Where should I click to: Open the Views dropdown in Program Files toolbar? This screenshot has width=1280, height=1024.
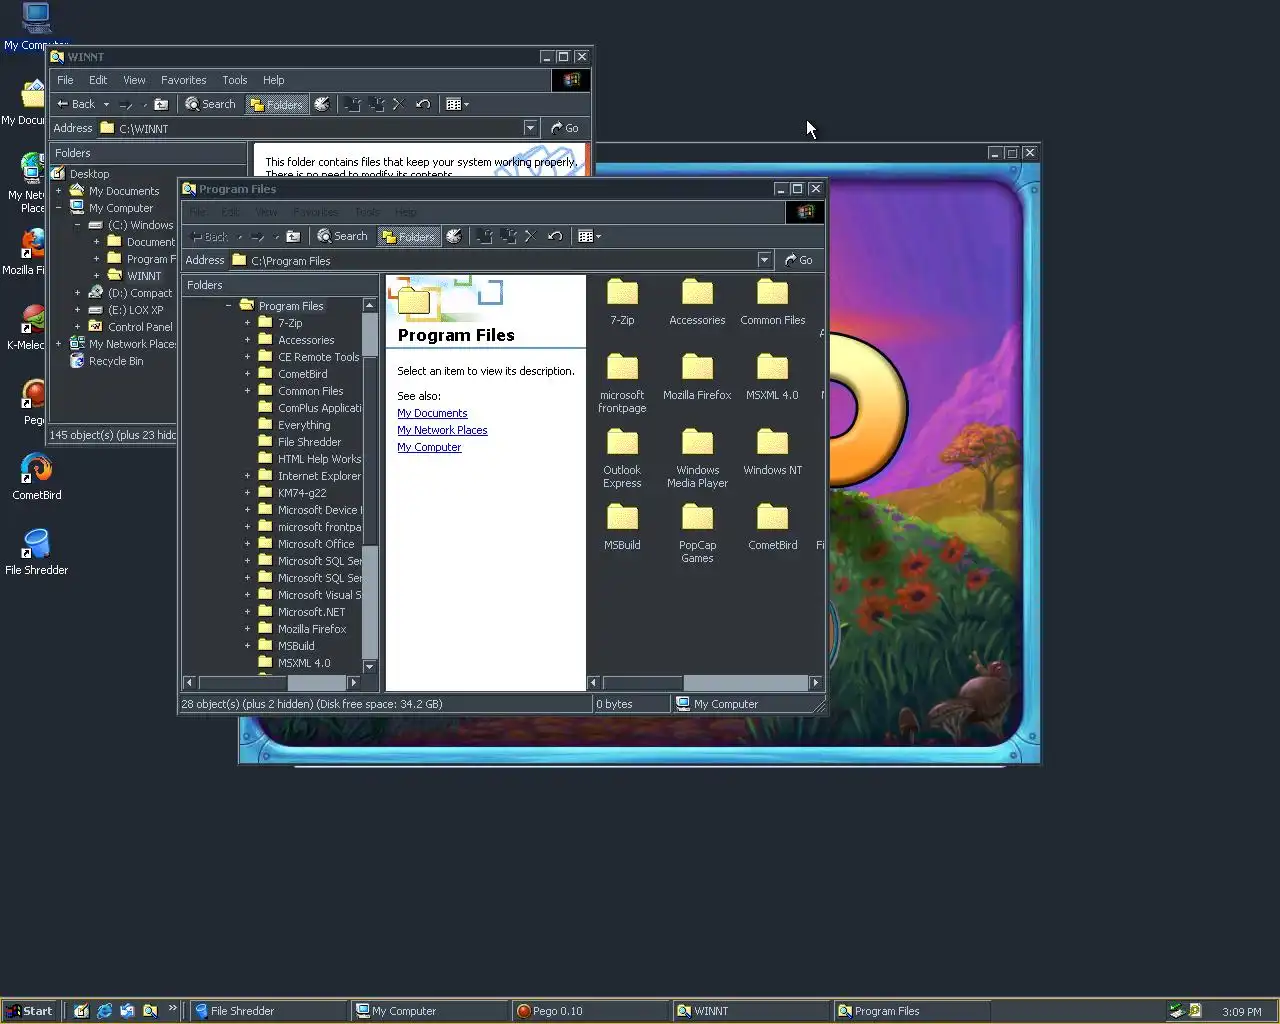pyautogui.click(x=590, y=236)
